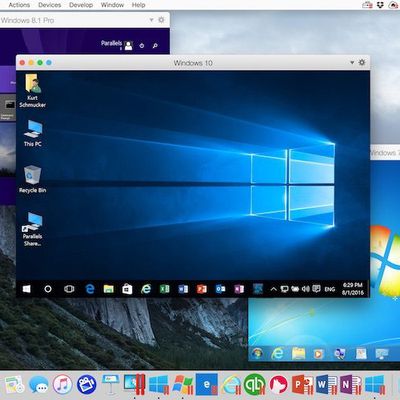Open iTunes from the Dock
This screenshot has height=400, width=400.
(x=62, y=384)
